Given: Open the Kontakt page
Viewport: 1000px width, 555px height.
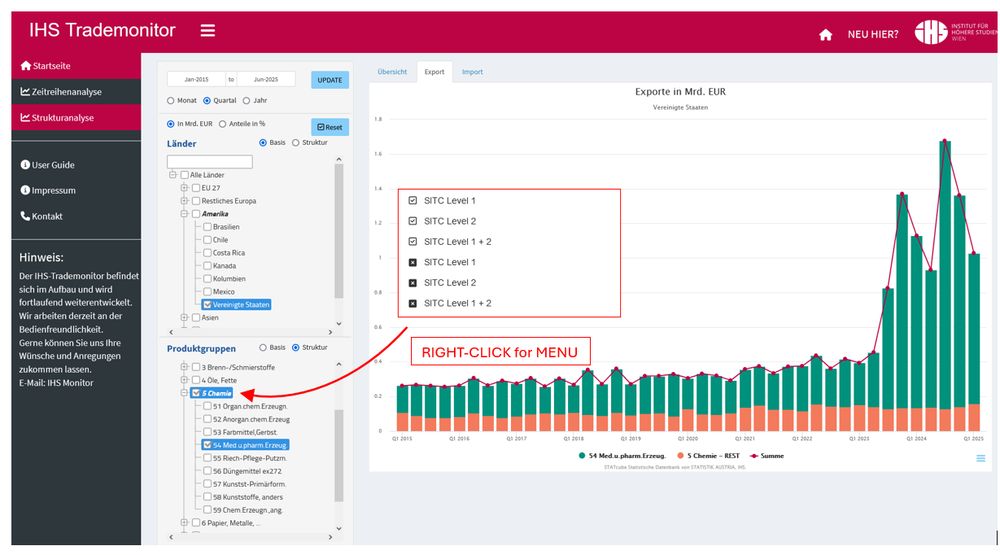Looking at the screenshot, I should 41,216.
